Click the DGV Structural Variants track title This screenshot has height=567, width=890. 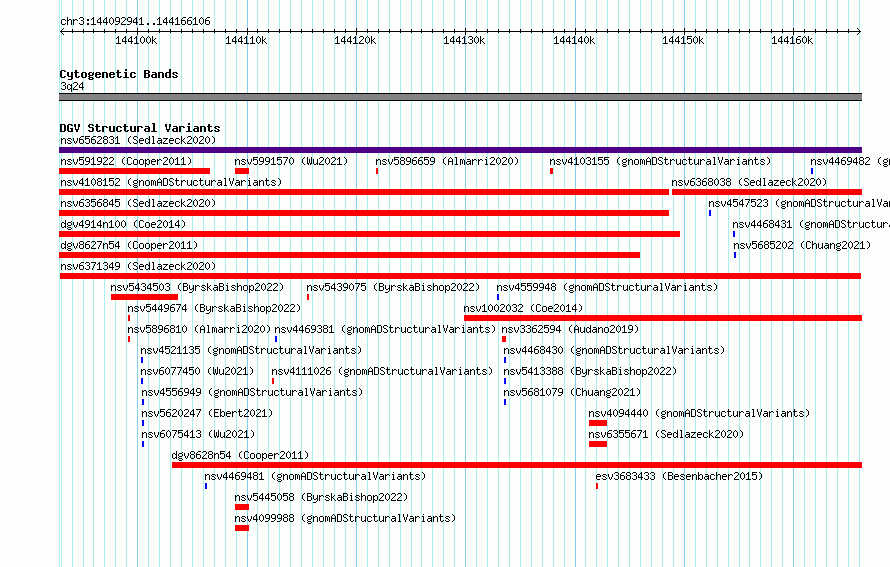[x=140, y=128]
